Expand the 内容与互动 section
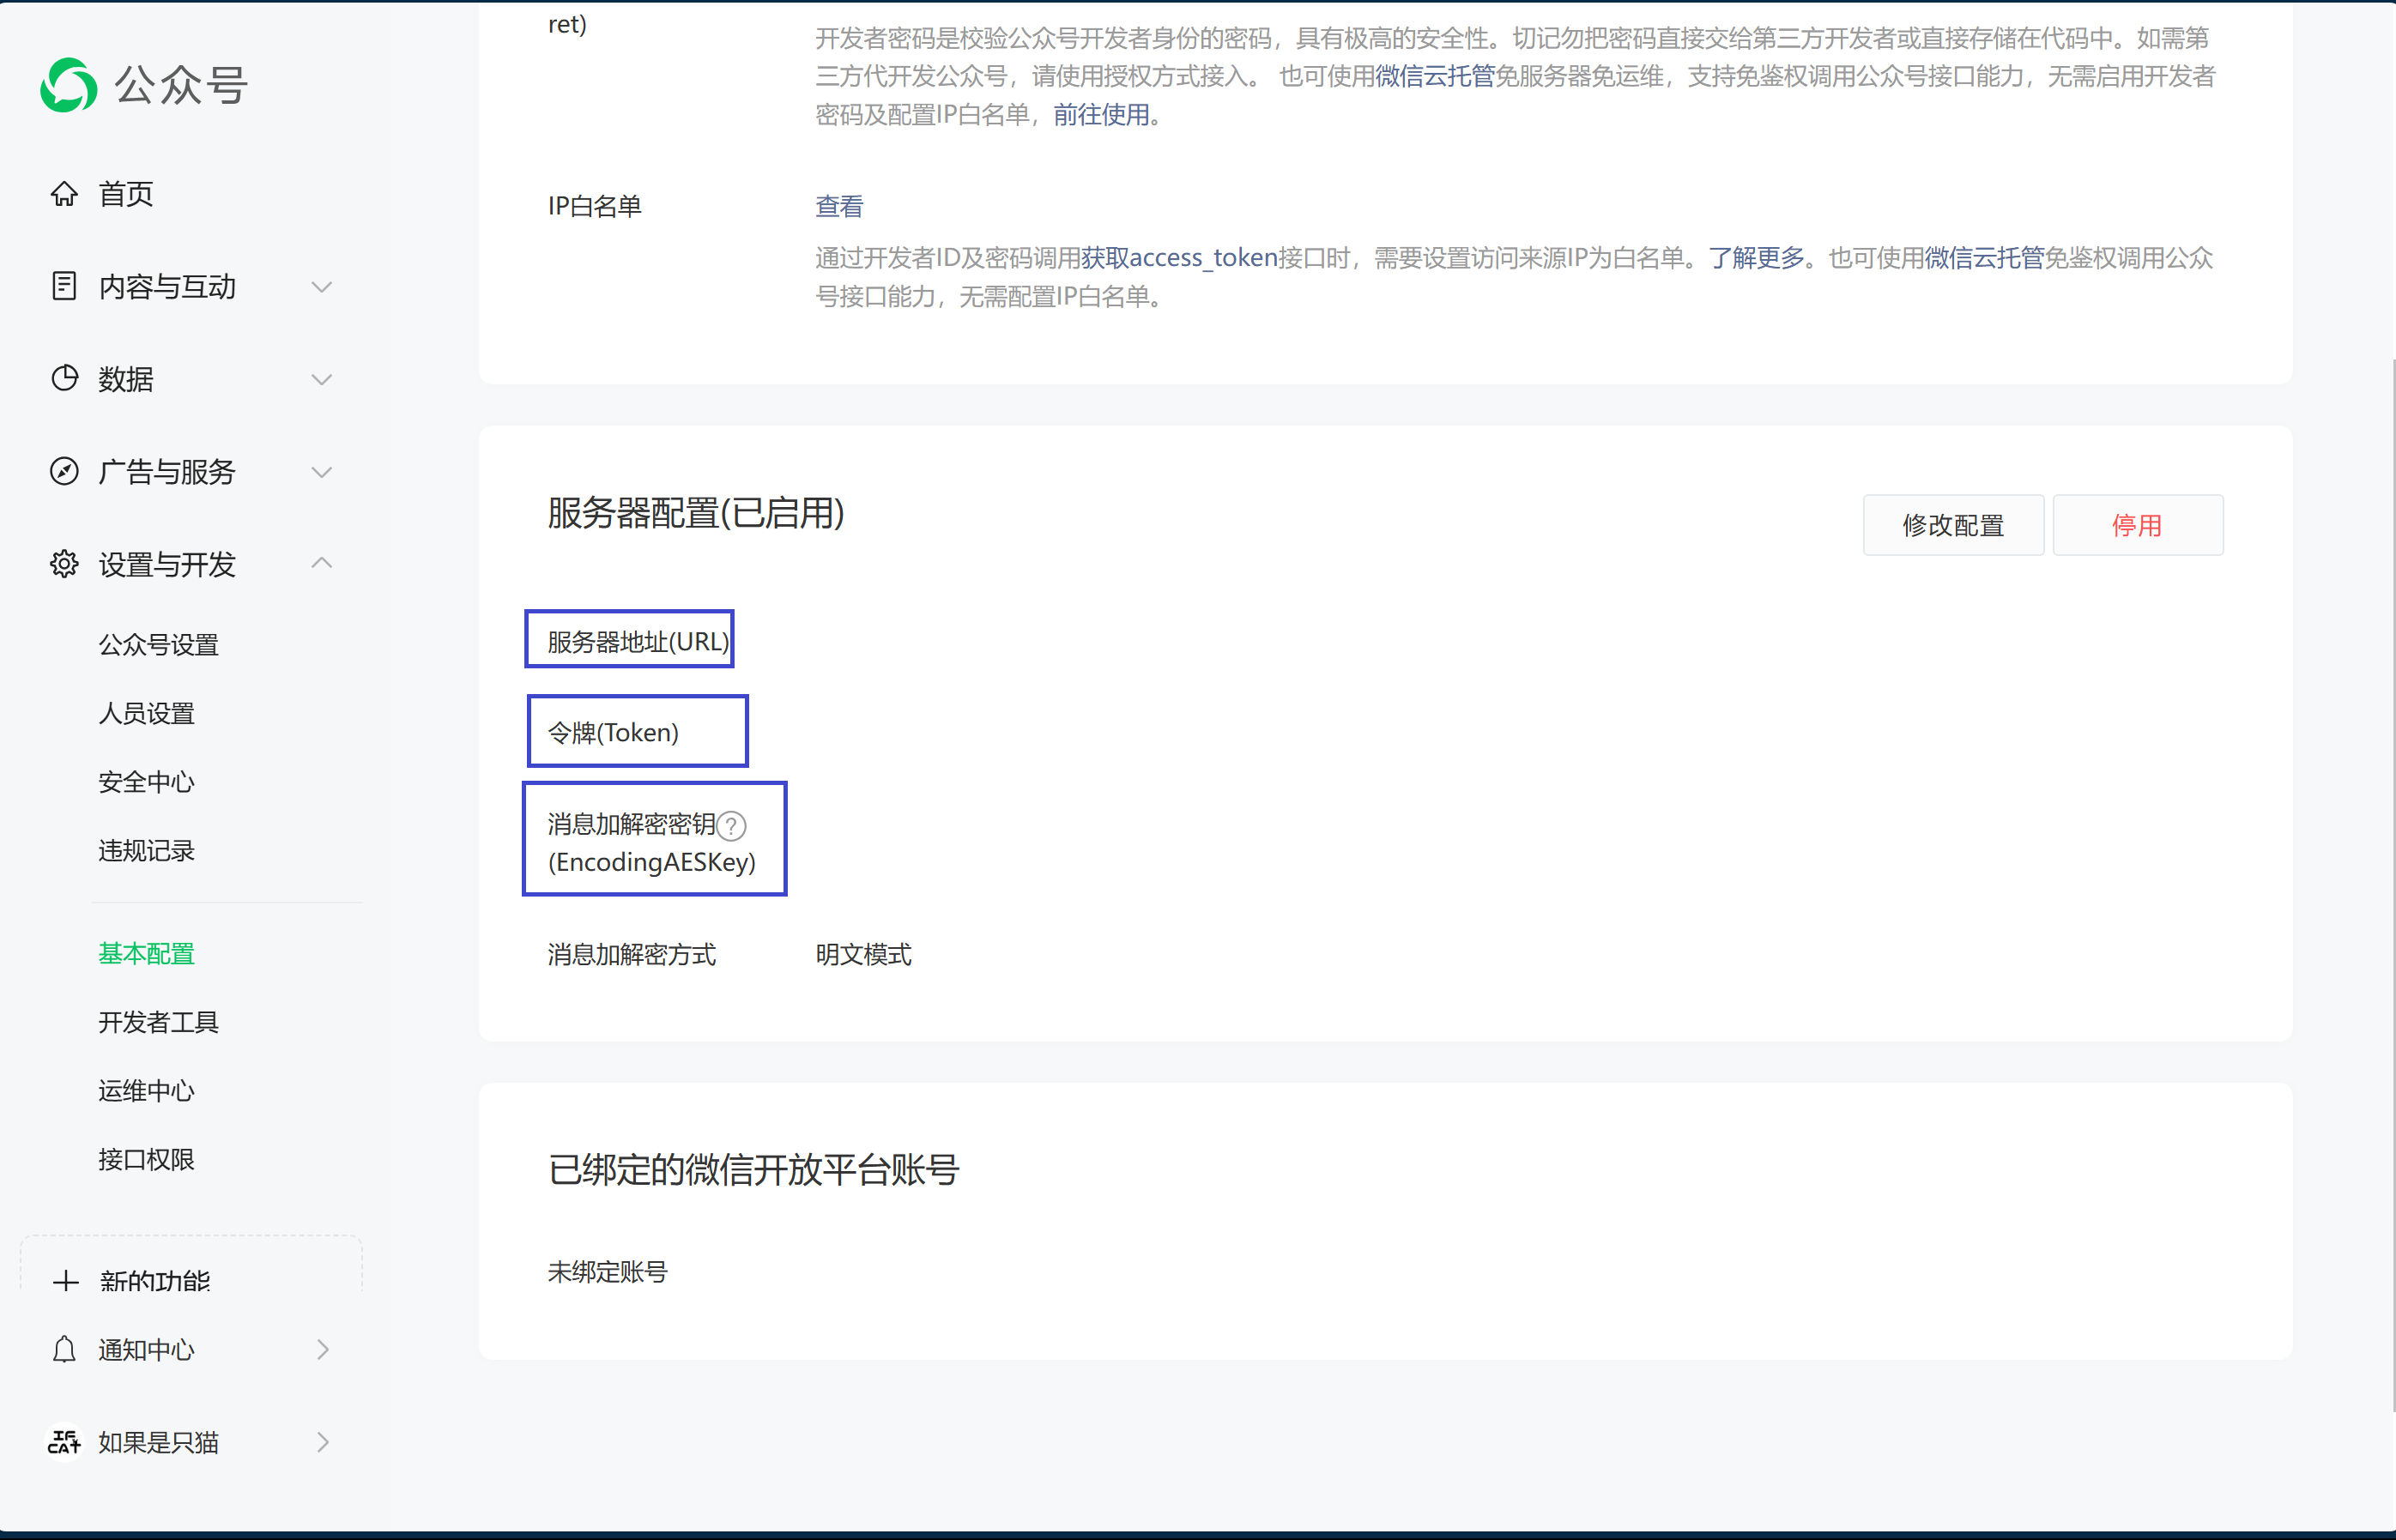The image size is (2396, 1540). point(321,287)
